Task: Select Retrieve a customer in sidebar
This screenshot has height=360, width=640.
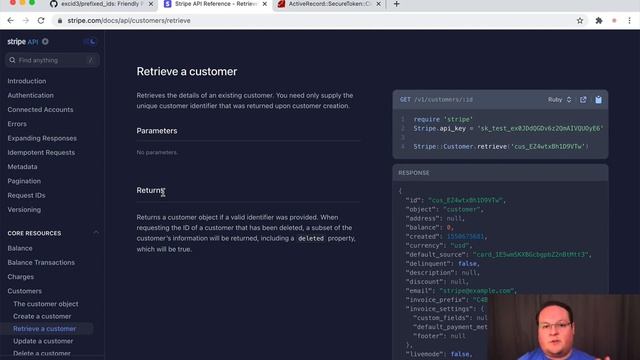Action: pos(44,329)
